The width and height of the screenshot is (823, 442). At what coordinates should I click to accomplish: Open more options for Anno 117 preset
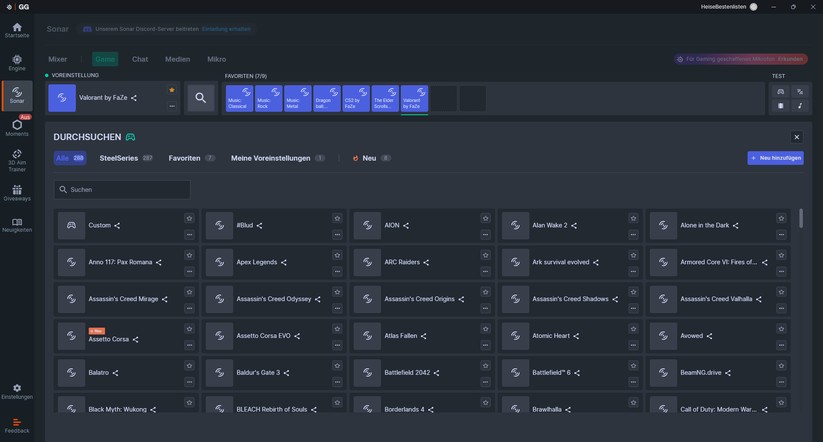[x=189, y=271]
